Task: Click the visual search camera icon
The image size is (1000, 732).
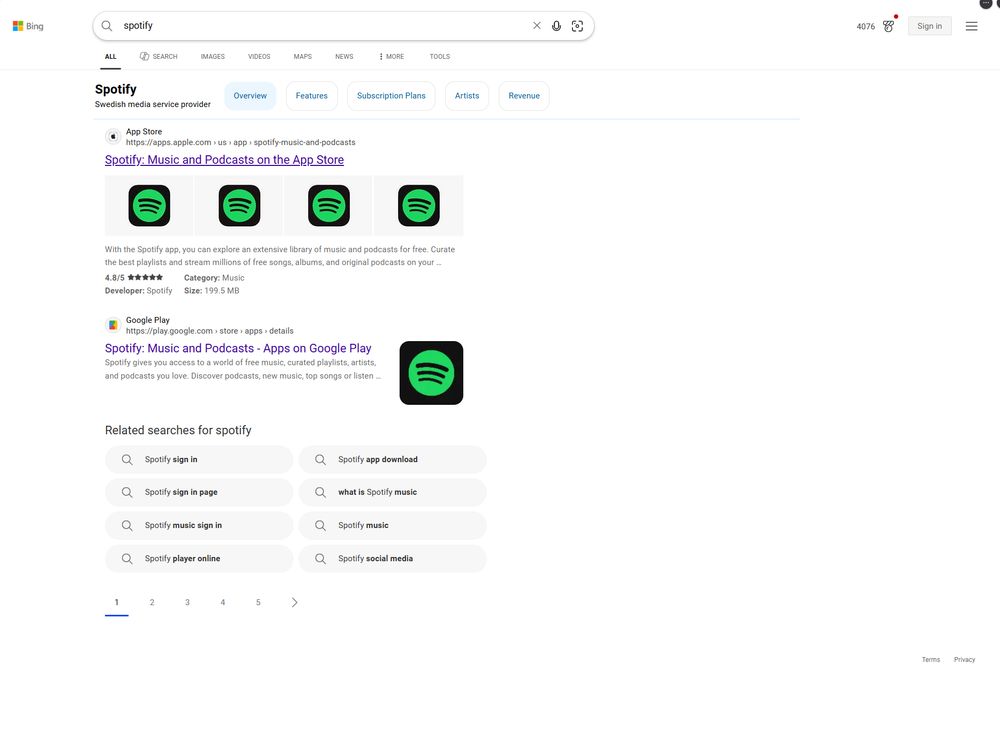Action: tap(578, 25)
